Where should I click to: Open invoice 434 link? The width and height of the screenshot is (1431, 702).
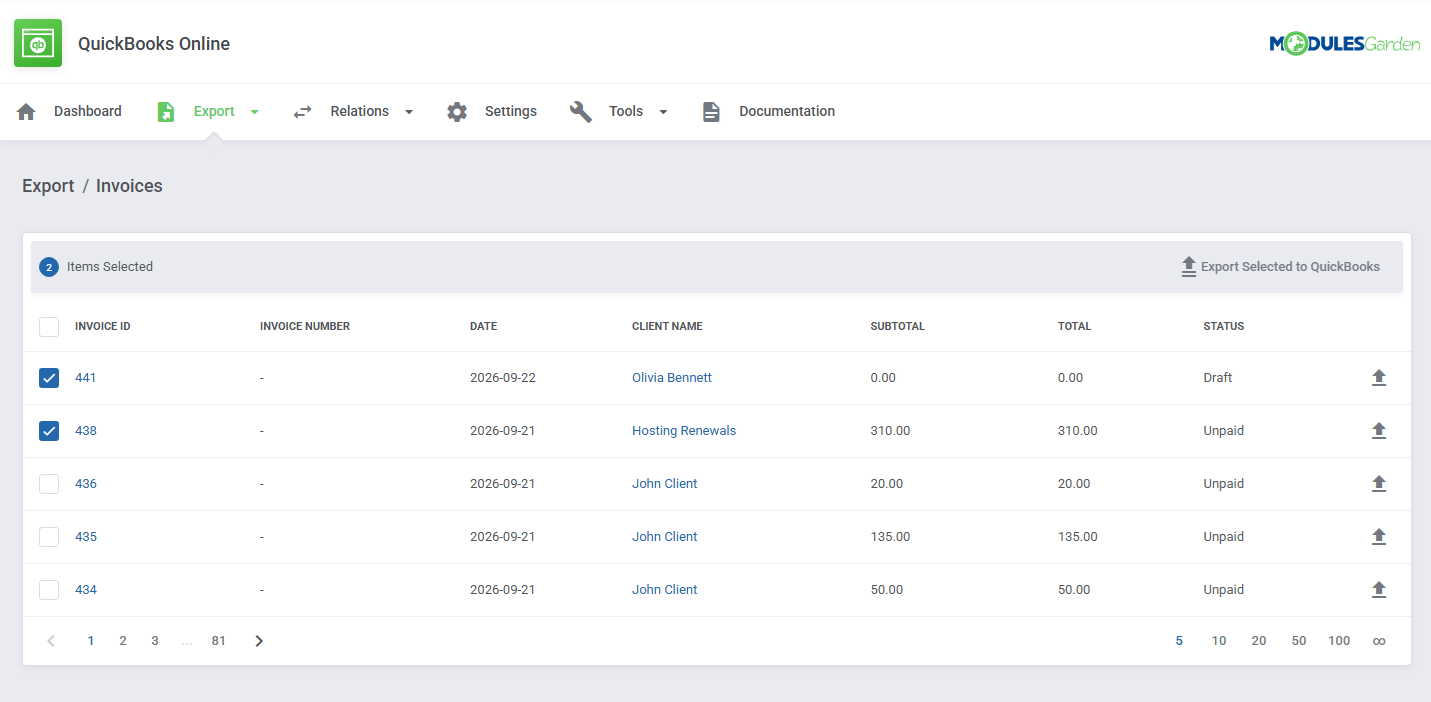click(86, 590)
